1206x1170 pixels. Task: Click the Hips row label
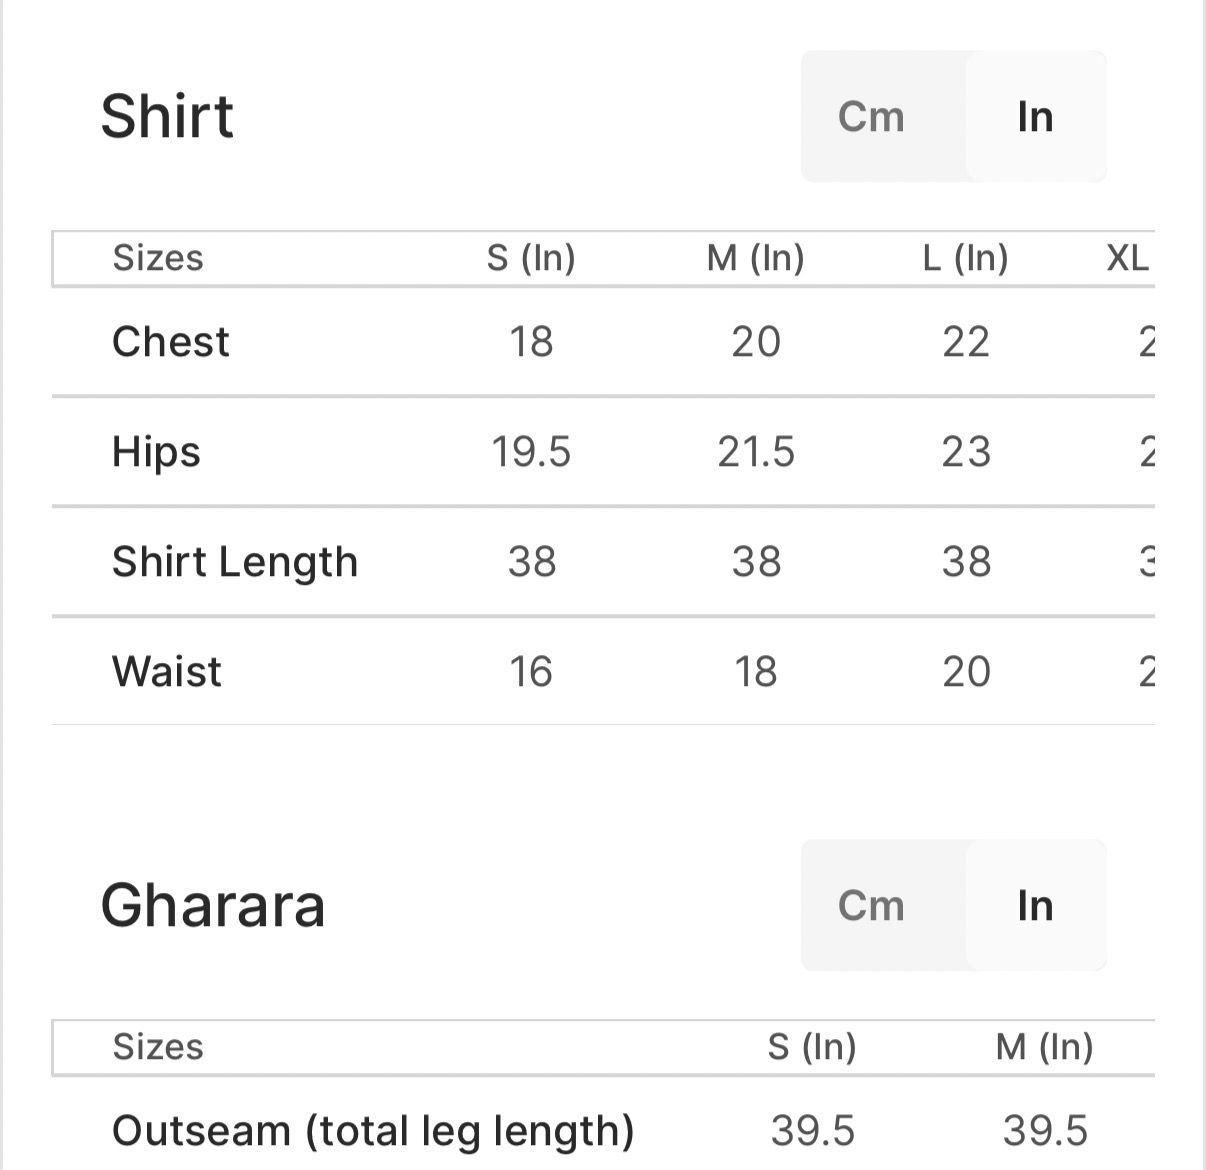(156, 452)
